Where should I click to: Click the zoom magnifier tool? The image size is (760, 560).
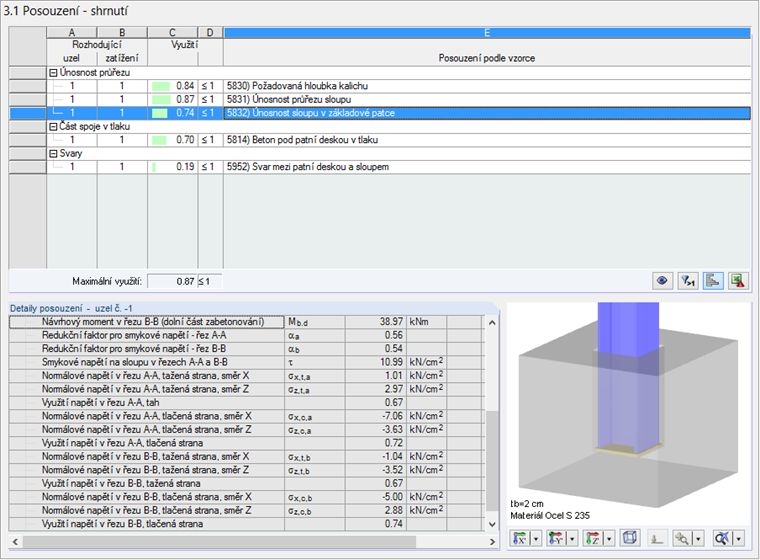[x=682, y=538]
